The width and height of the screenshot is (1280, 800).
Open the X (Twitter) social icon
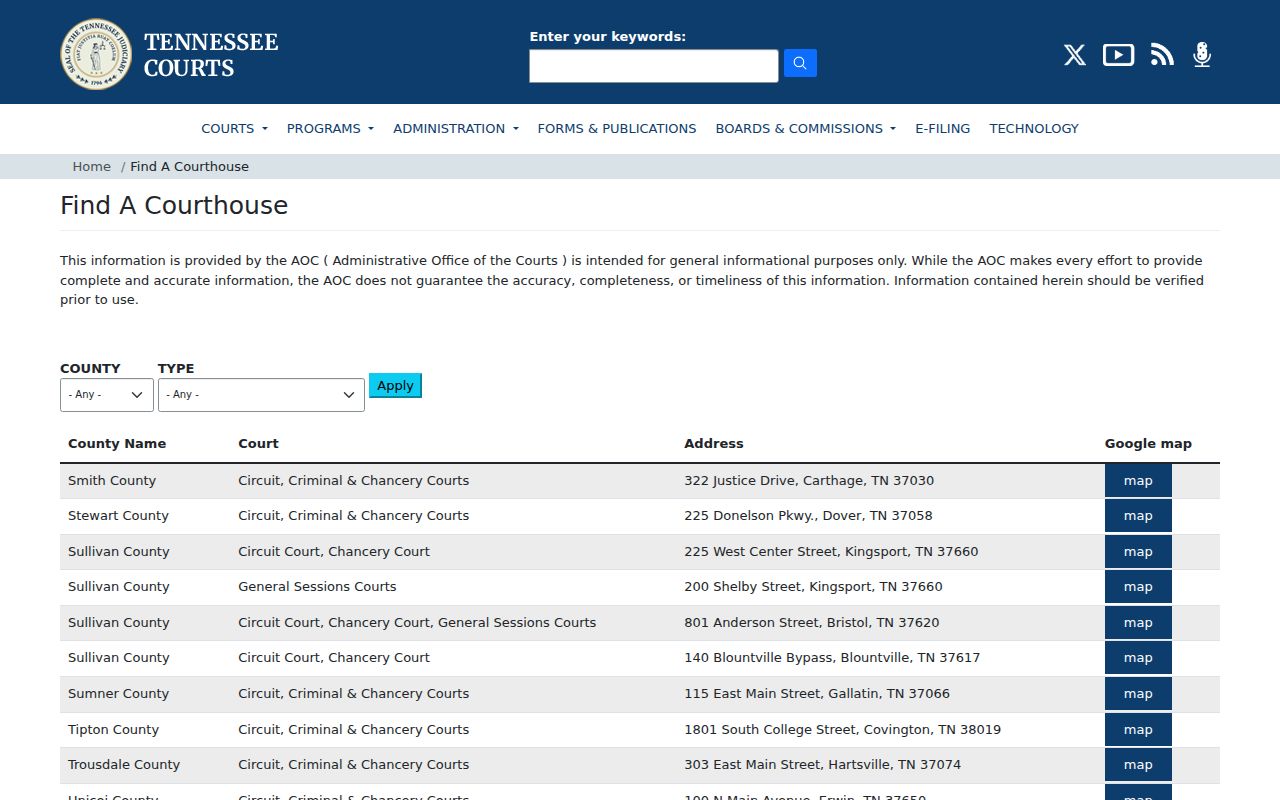coord(1074,55)
